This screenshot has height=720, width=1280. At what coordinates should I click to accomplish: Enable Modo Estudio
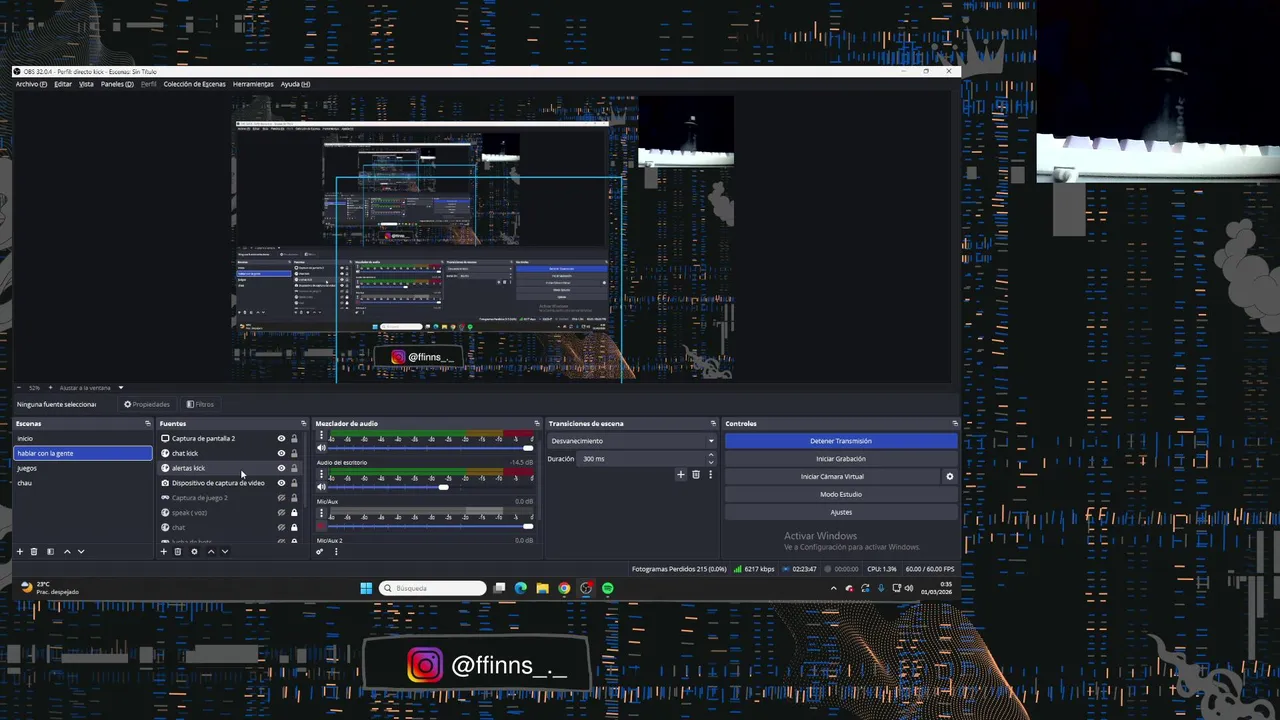tap(841, 494)
